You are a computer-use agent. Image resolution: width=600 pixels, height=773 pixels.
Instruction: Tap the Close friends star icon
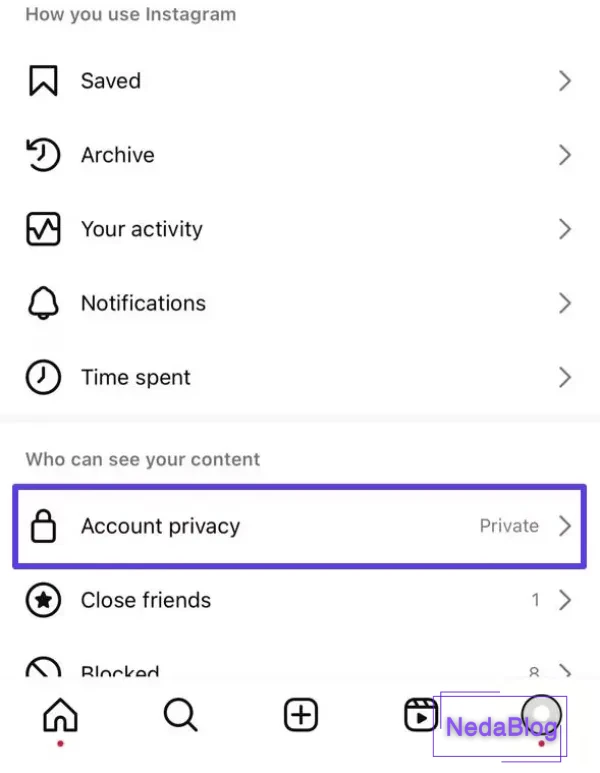[43, 601]
